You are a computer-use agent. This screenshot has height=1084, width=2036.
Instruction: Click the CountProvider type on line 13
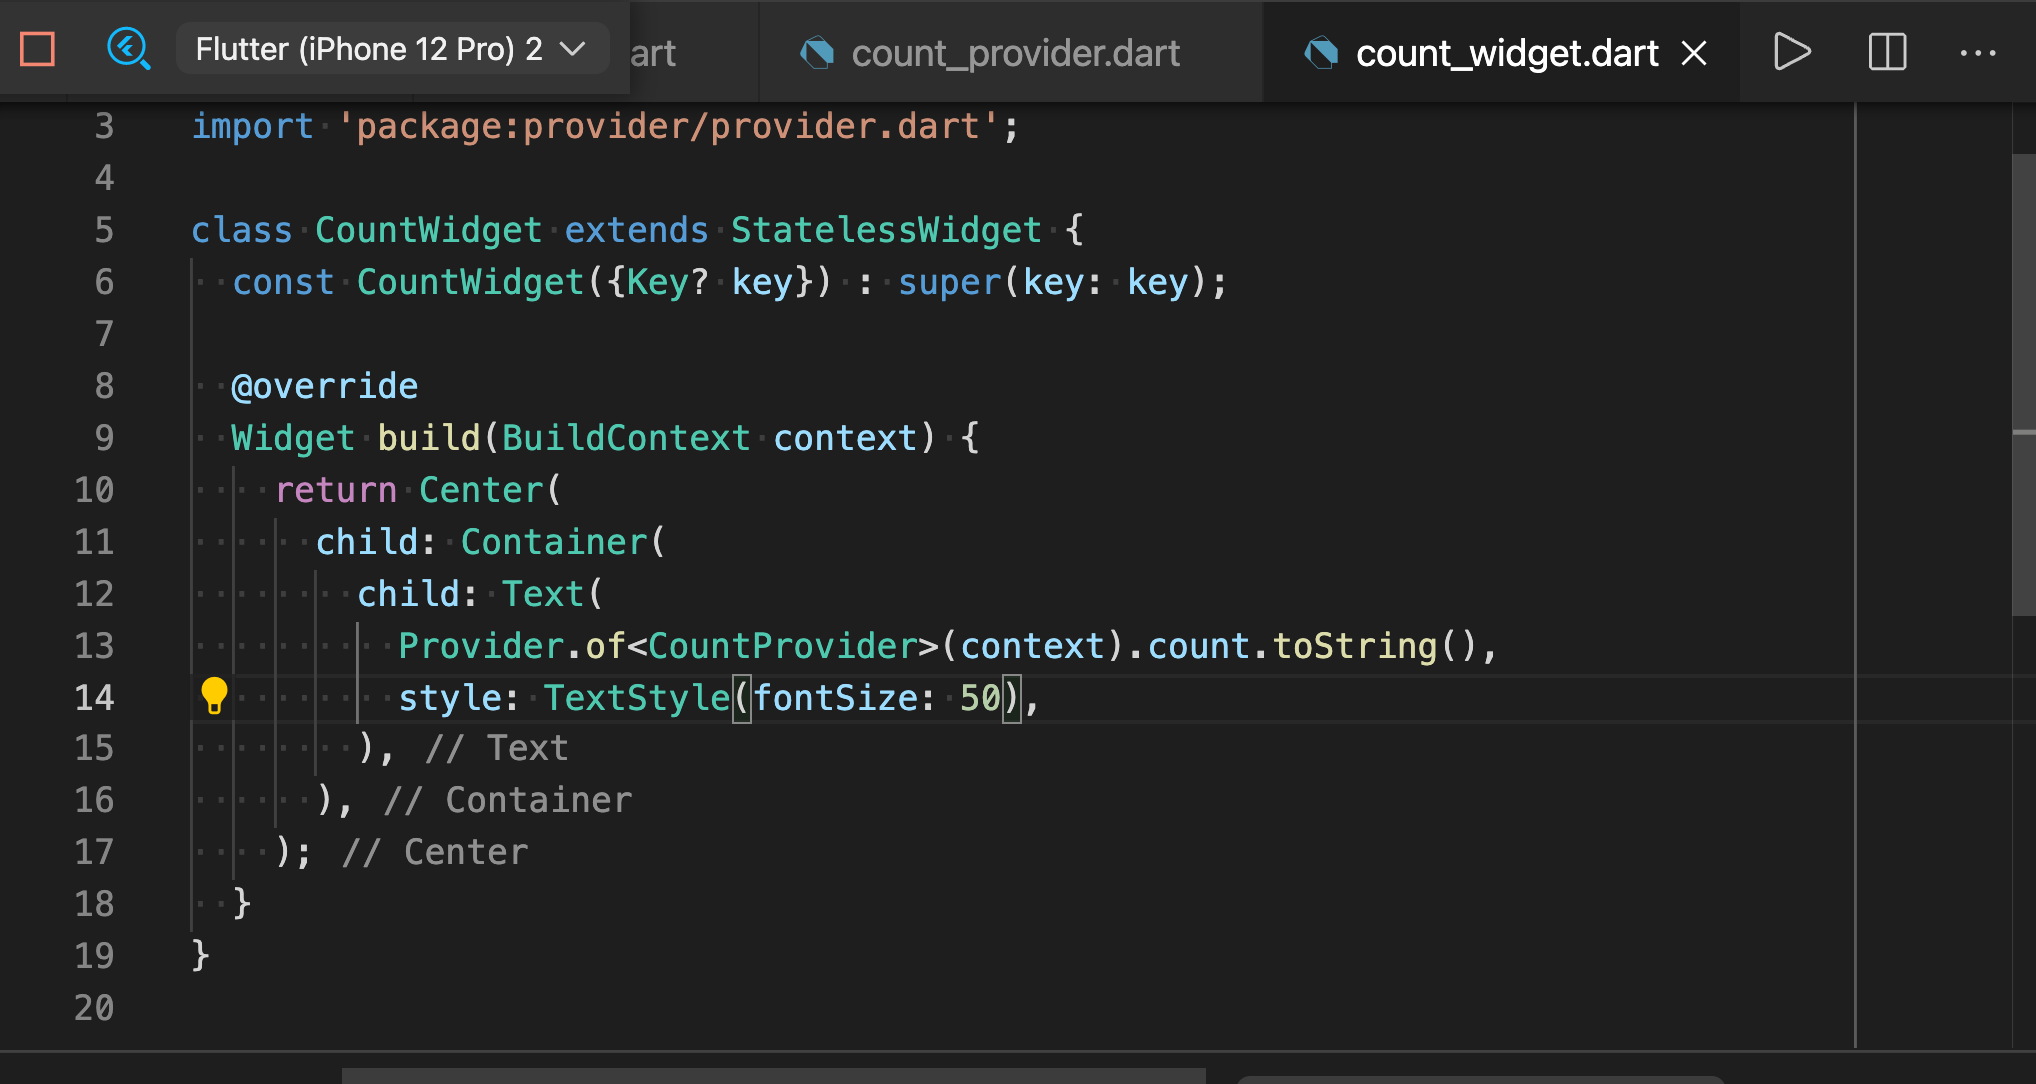[x=783, y=646]
